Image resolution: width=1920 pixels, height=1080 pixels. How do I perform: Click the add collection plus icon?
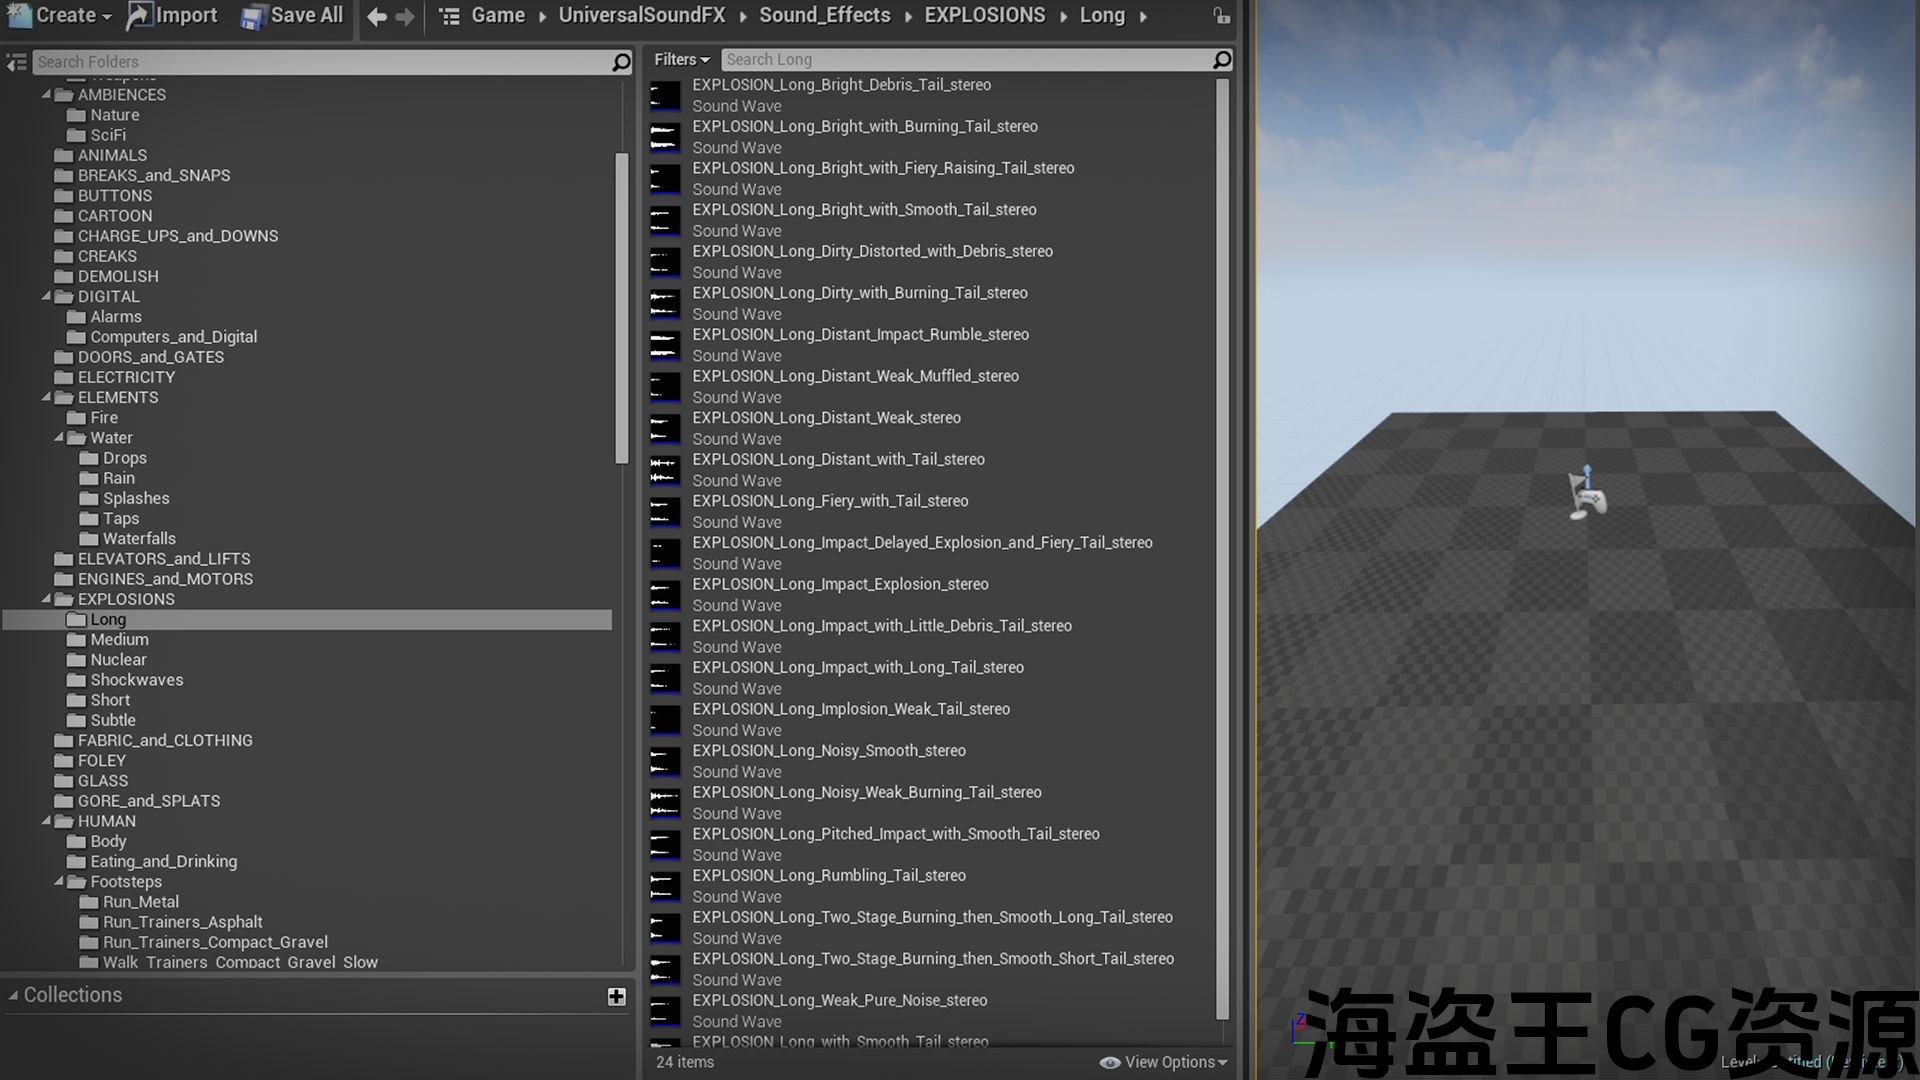[616, 996]
